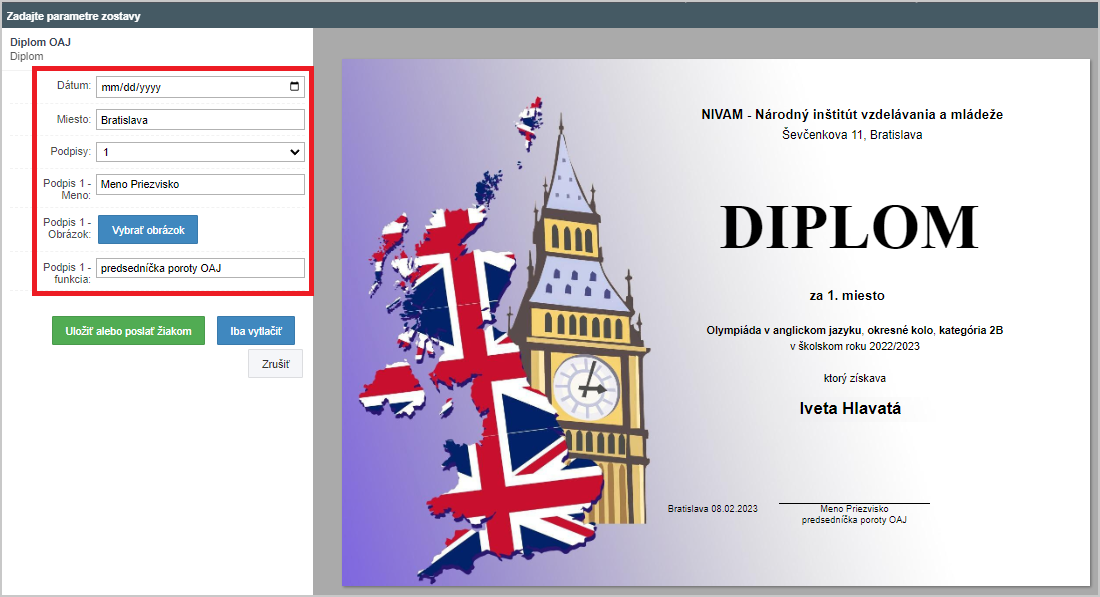The width and height of the screenshot is (1100, 597).
Task: Click the Dátum date input field
Action: [x=200, y=87]
